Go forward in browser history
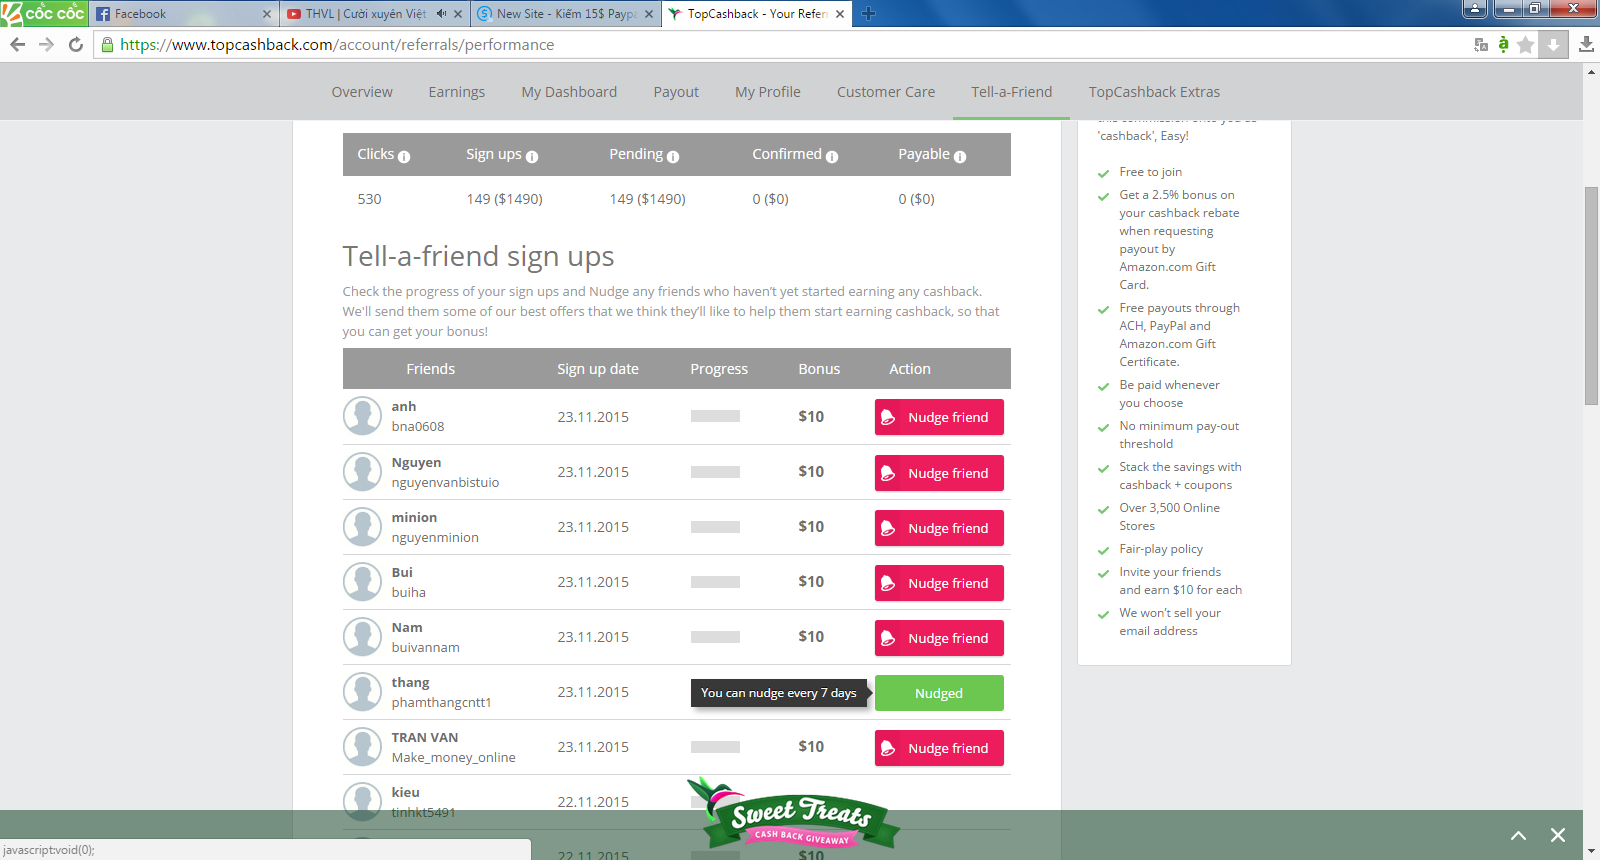This screenshot has width=1600, height=860. point(46,44)
